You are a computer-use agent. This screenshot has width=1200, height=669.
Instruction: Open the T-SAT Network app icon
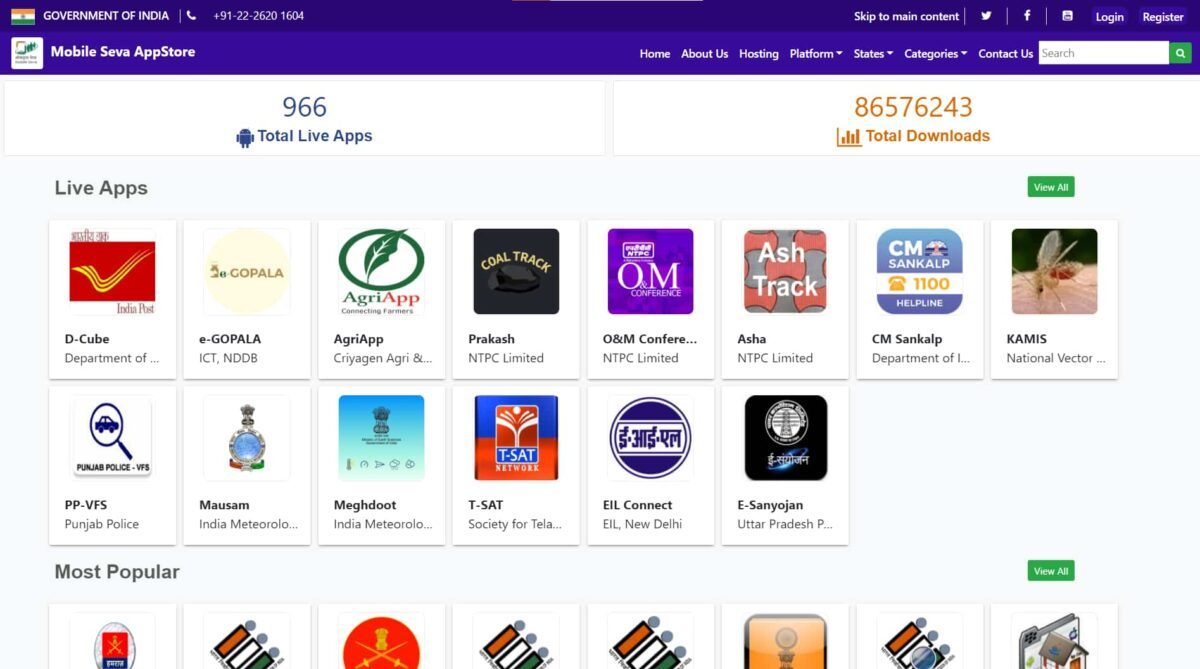click(515, 438)
